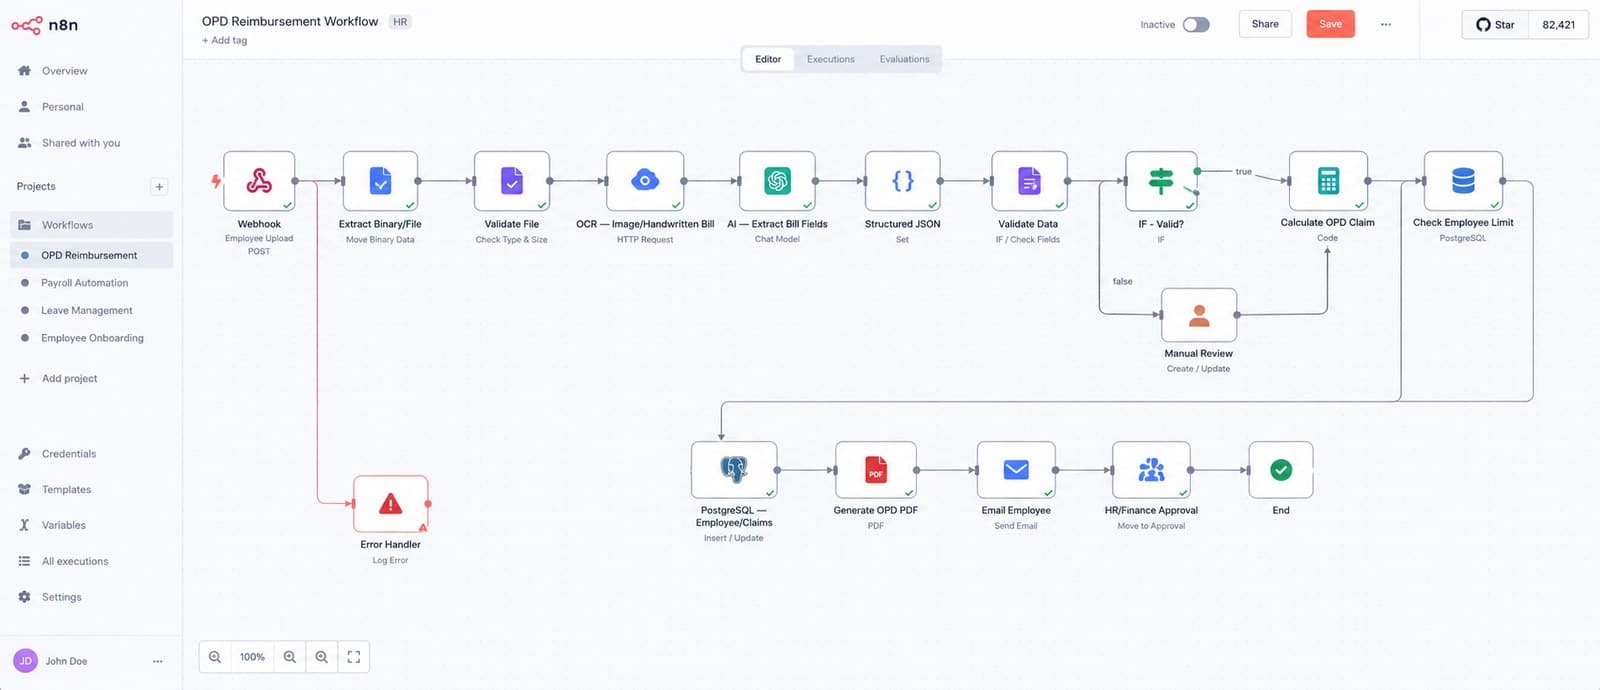Image resolution: width=1600 pixels, height=690 pixels.
Task: Select the Check Employee Limit node
Action: [1463, 181]
